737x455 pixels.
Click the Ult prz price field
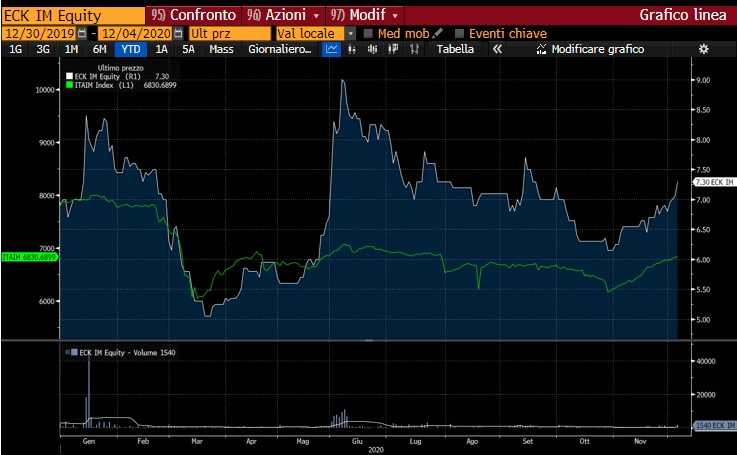[230, 33]
